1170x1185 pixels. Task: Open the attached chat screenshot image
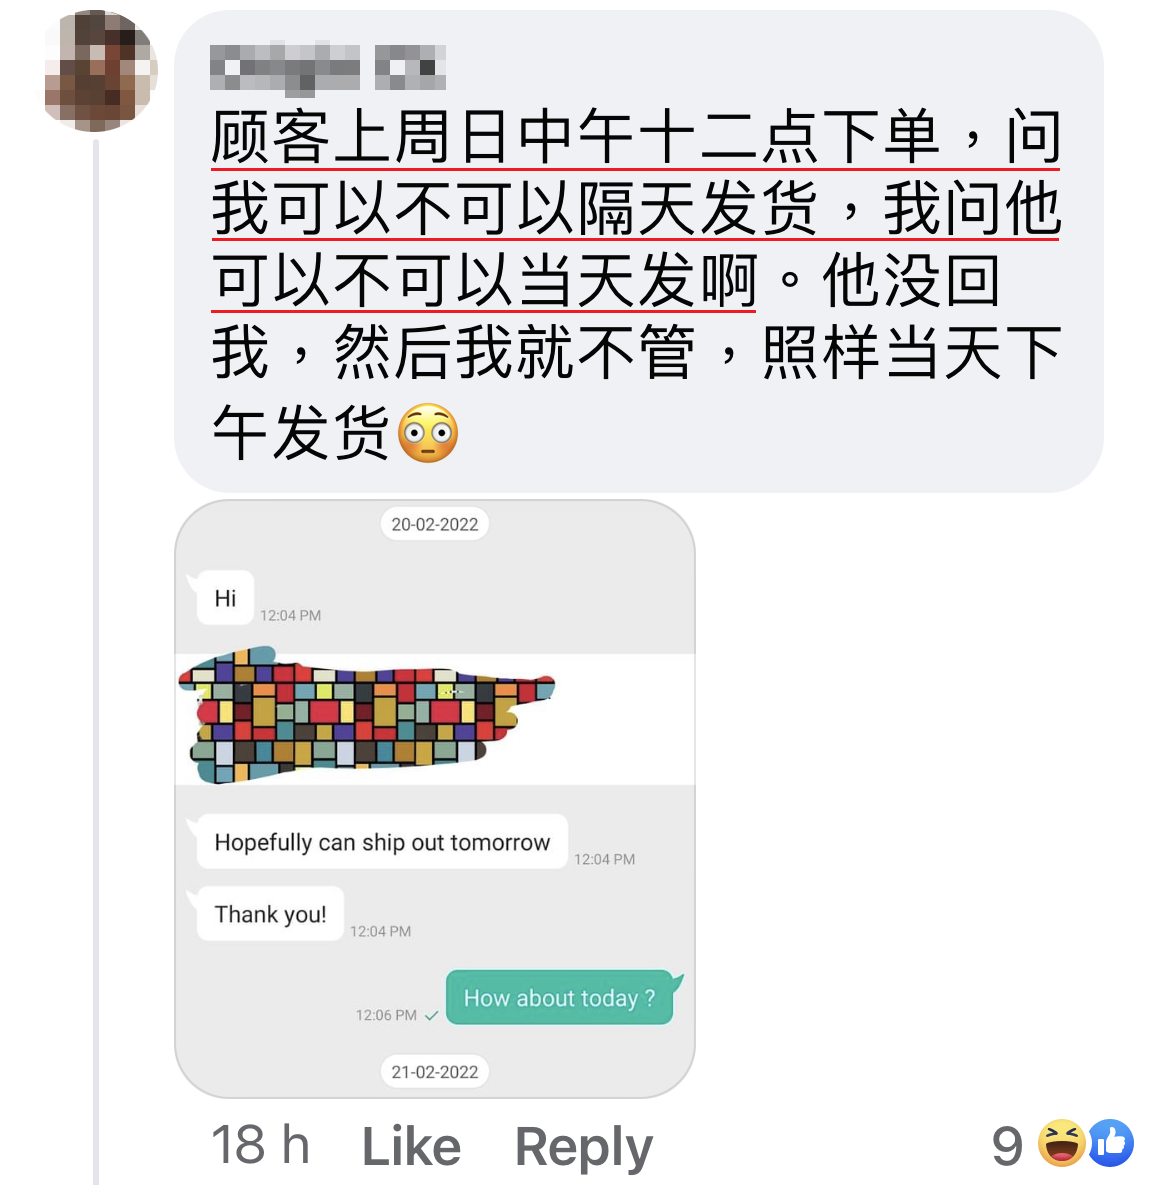[435, 799]
